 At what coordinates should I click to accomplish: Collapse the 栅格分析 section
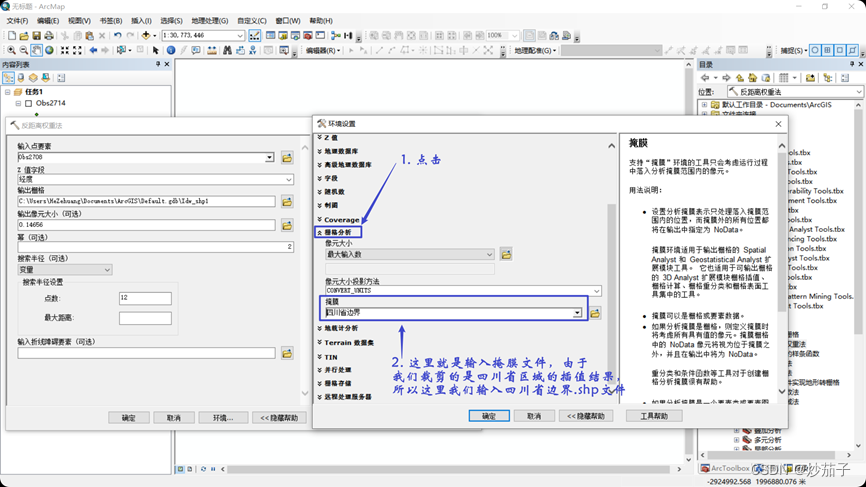[338, 232]
